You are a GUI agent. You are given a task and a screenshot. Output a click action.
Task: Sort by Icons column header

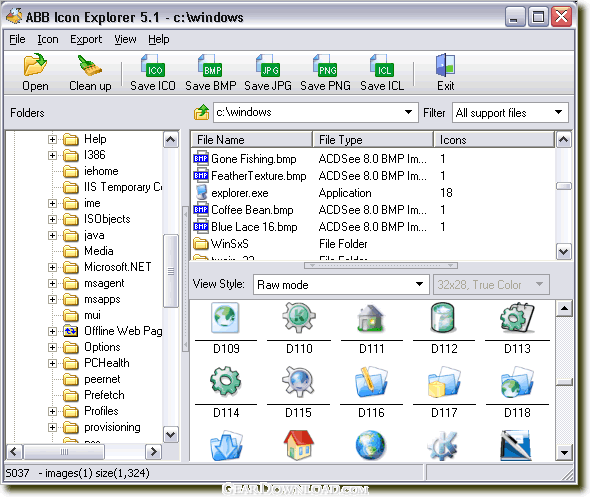(x=494, y=140)
